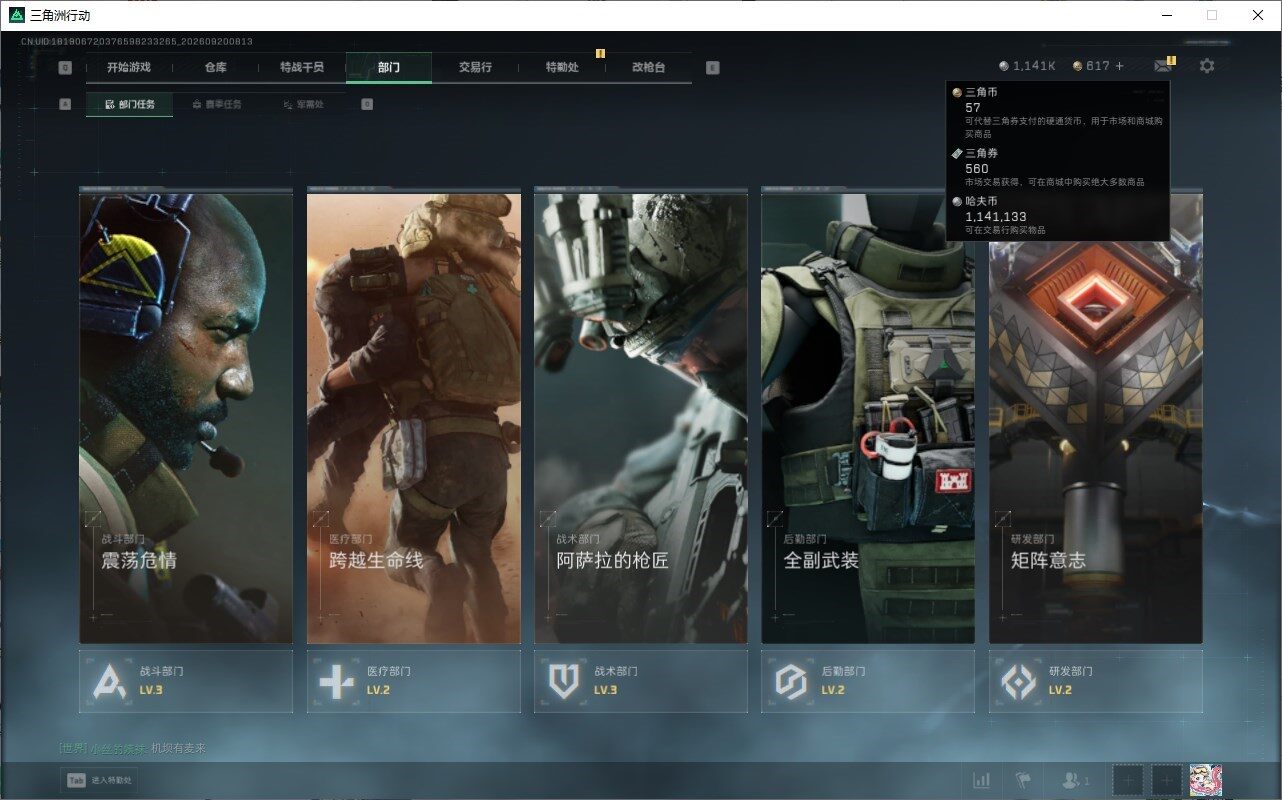This screenshot has height=800, width=1282.
Task: Click the 战术部门 shield emblem icon
Action: coord(564,681)
